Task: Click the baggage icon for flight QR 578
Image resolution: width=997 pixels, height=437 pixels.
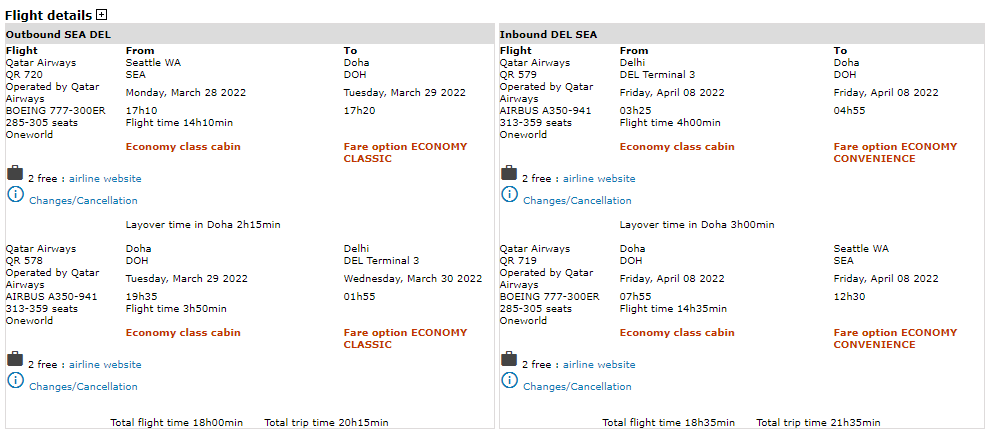Action: [x=15, y=359]
